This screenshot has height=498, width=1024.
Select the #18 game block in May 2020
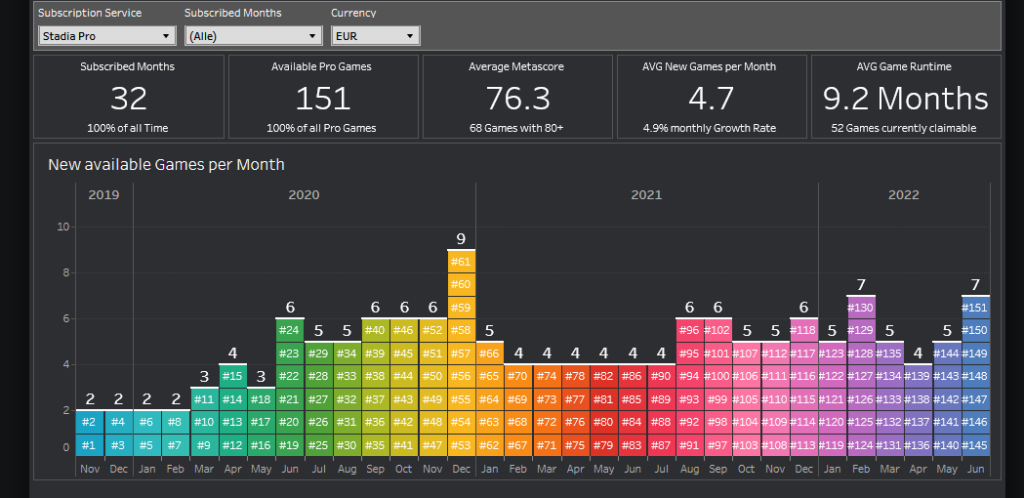261,399
